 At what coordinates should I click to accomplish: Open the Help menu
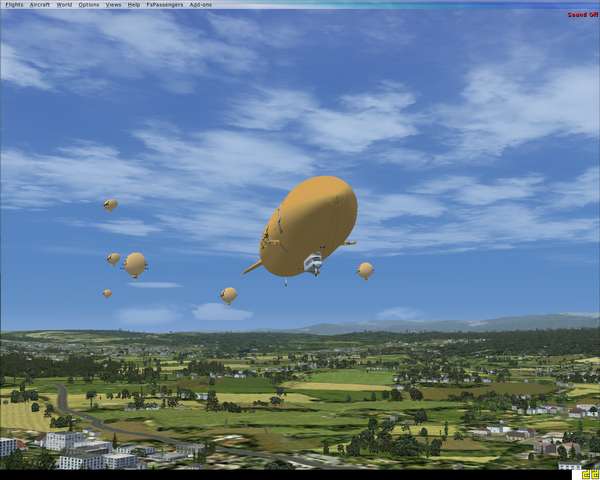pos(134,5)
